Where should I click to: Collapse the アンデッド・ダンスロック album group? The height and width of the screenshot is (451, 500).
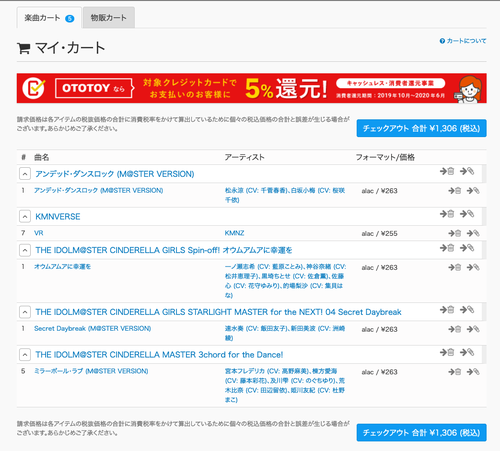pyautogui.click(x=25, y=174)
